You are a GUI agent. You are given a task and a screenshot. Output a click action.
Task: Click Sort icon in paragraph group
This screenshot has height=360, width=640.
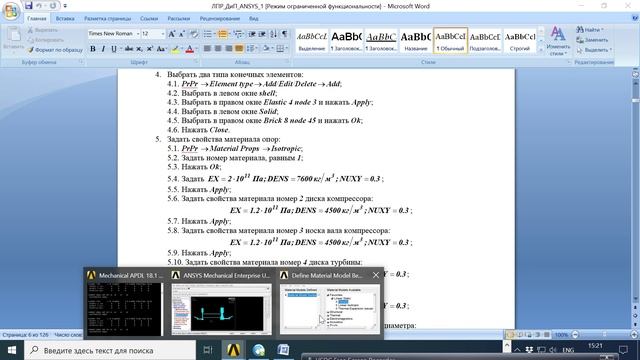273,34
